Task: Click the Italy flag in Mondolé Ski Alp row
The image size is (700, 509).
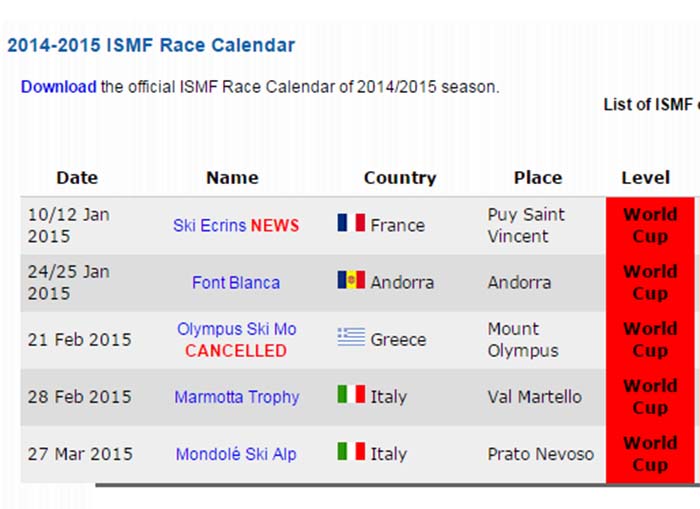Action: (351, 451)
